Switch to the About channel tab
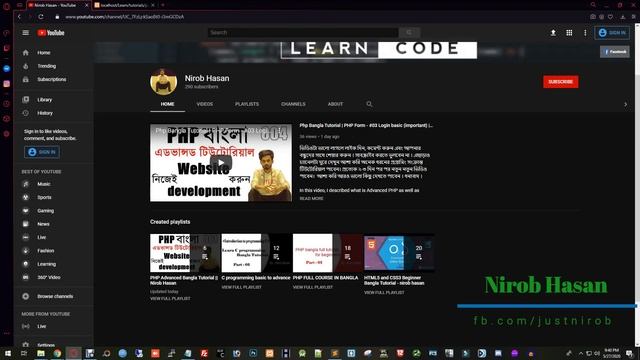 335,104
